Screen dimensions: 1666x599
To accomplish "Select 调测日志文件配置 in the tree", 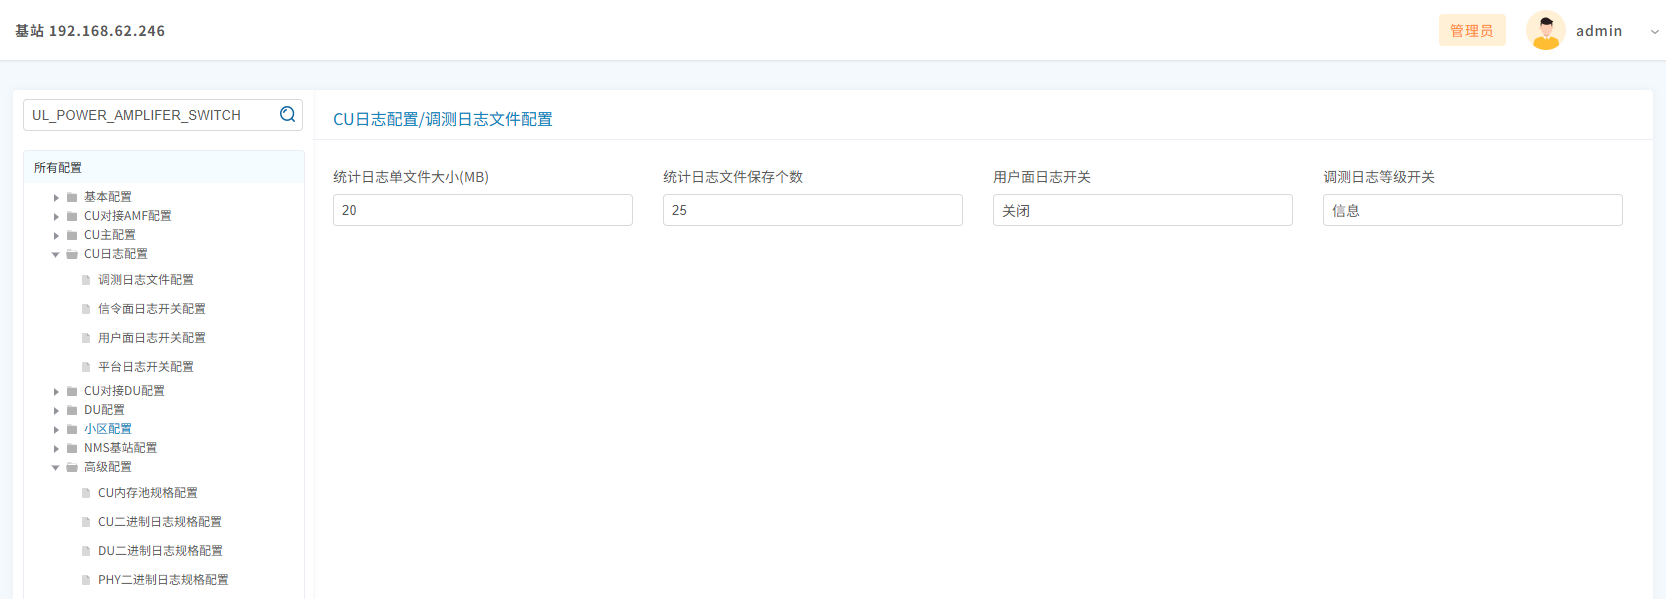I will 146,280.
